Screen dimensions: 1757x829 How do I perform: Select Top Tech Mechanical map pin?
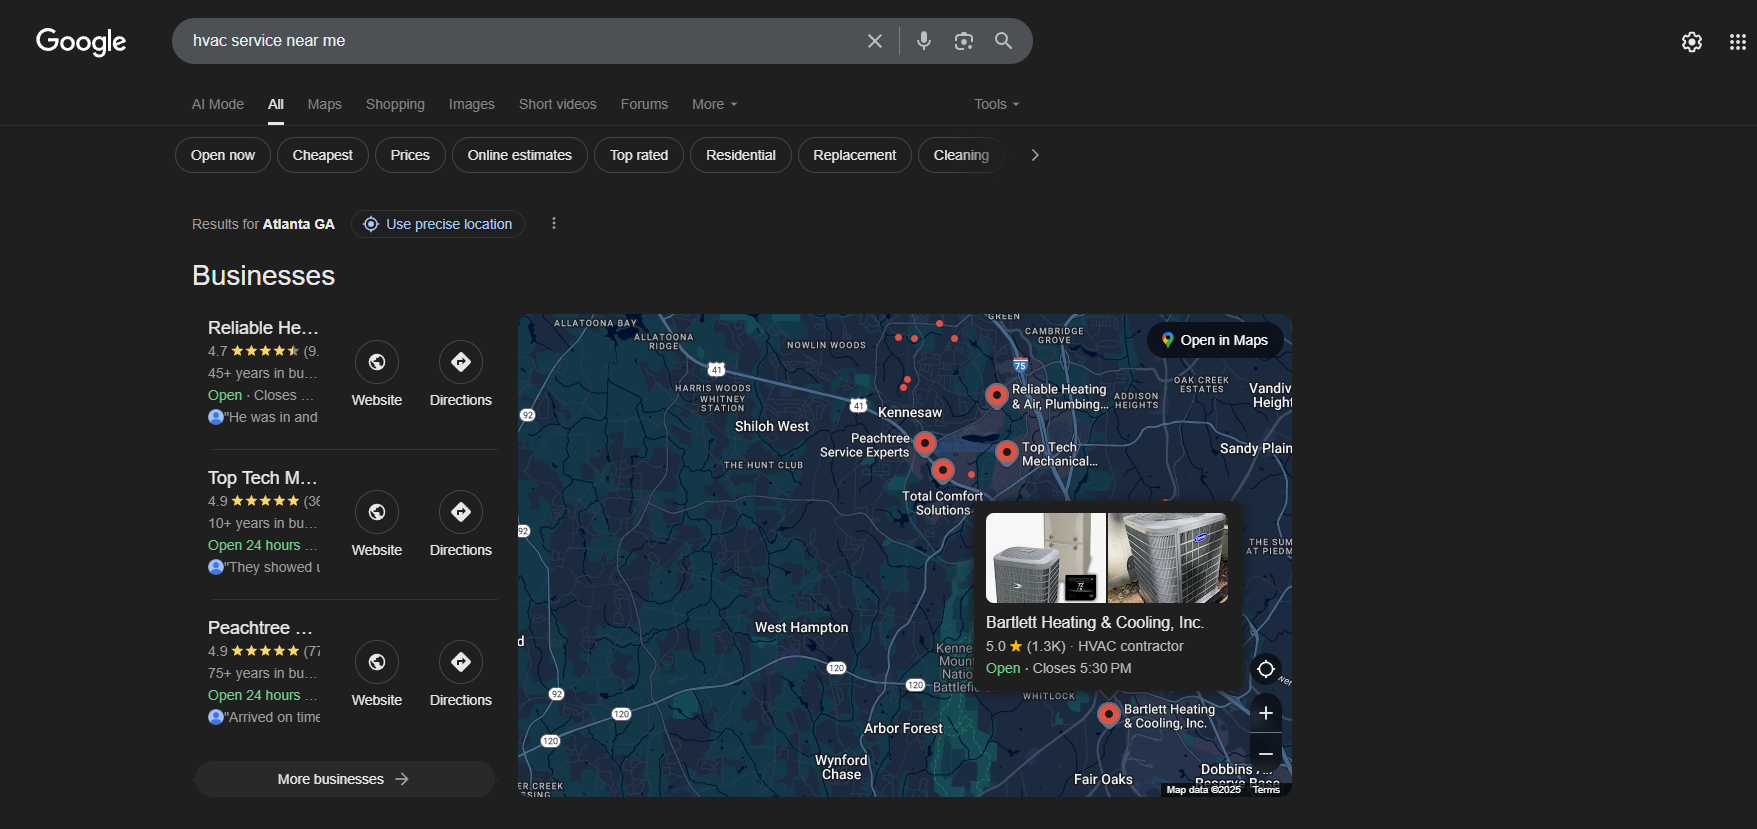coord(1007,453)
